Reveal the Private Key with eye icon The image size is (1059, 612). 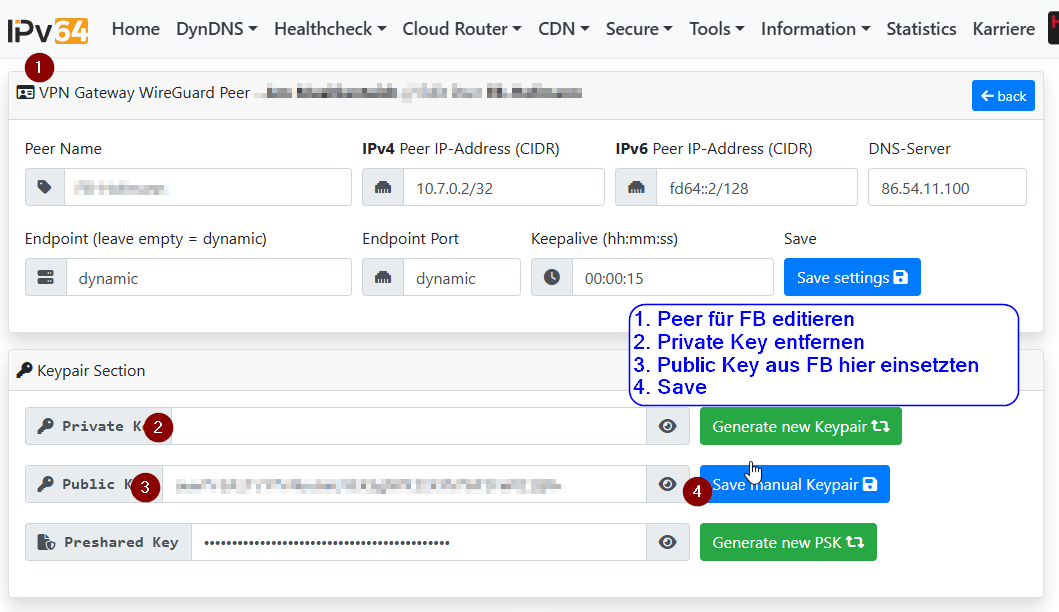668,426
